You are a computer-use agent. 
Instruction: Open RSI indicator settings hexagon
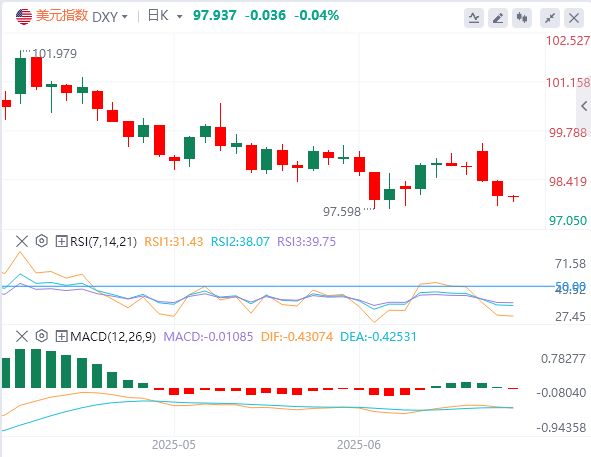pyautogui.click(x=41, y=241)
